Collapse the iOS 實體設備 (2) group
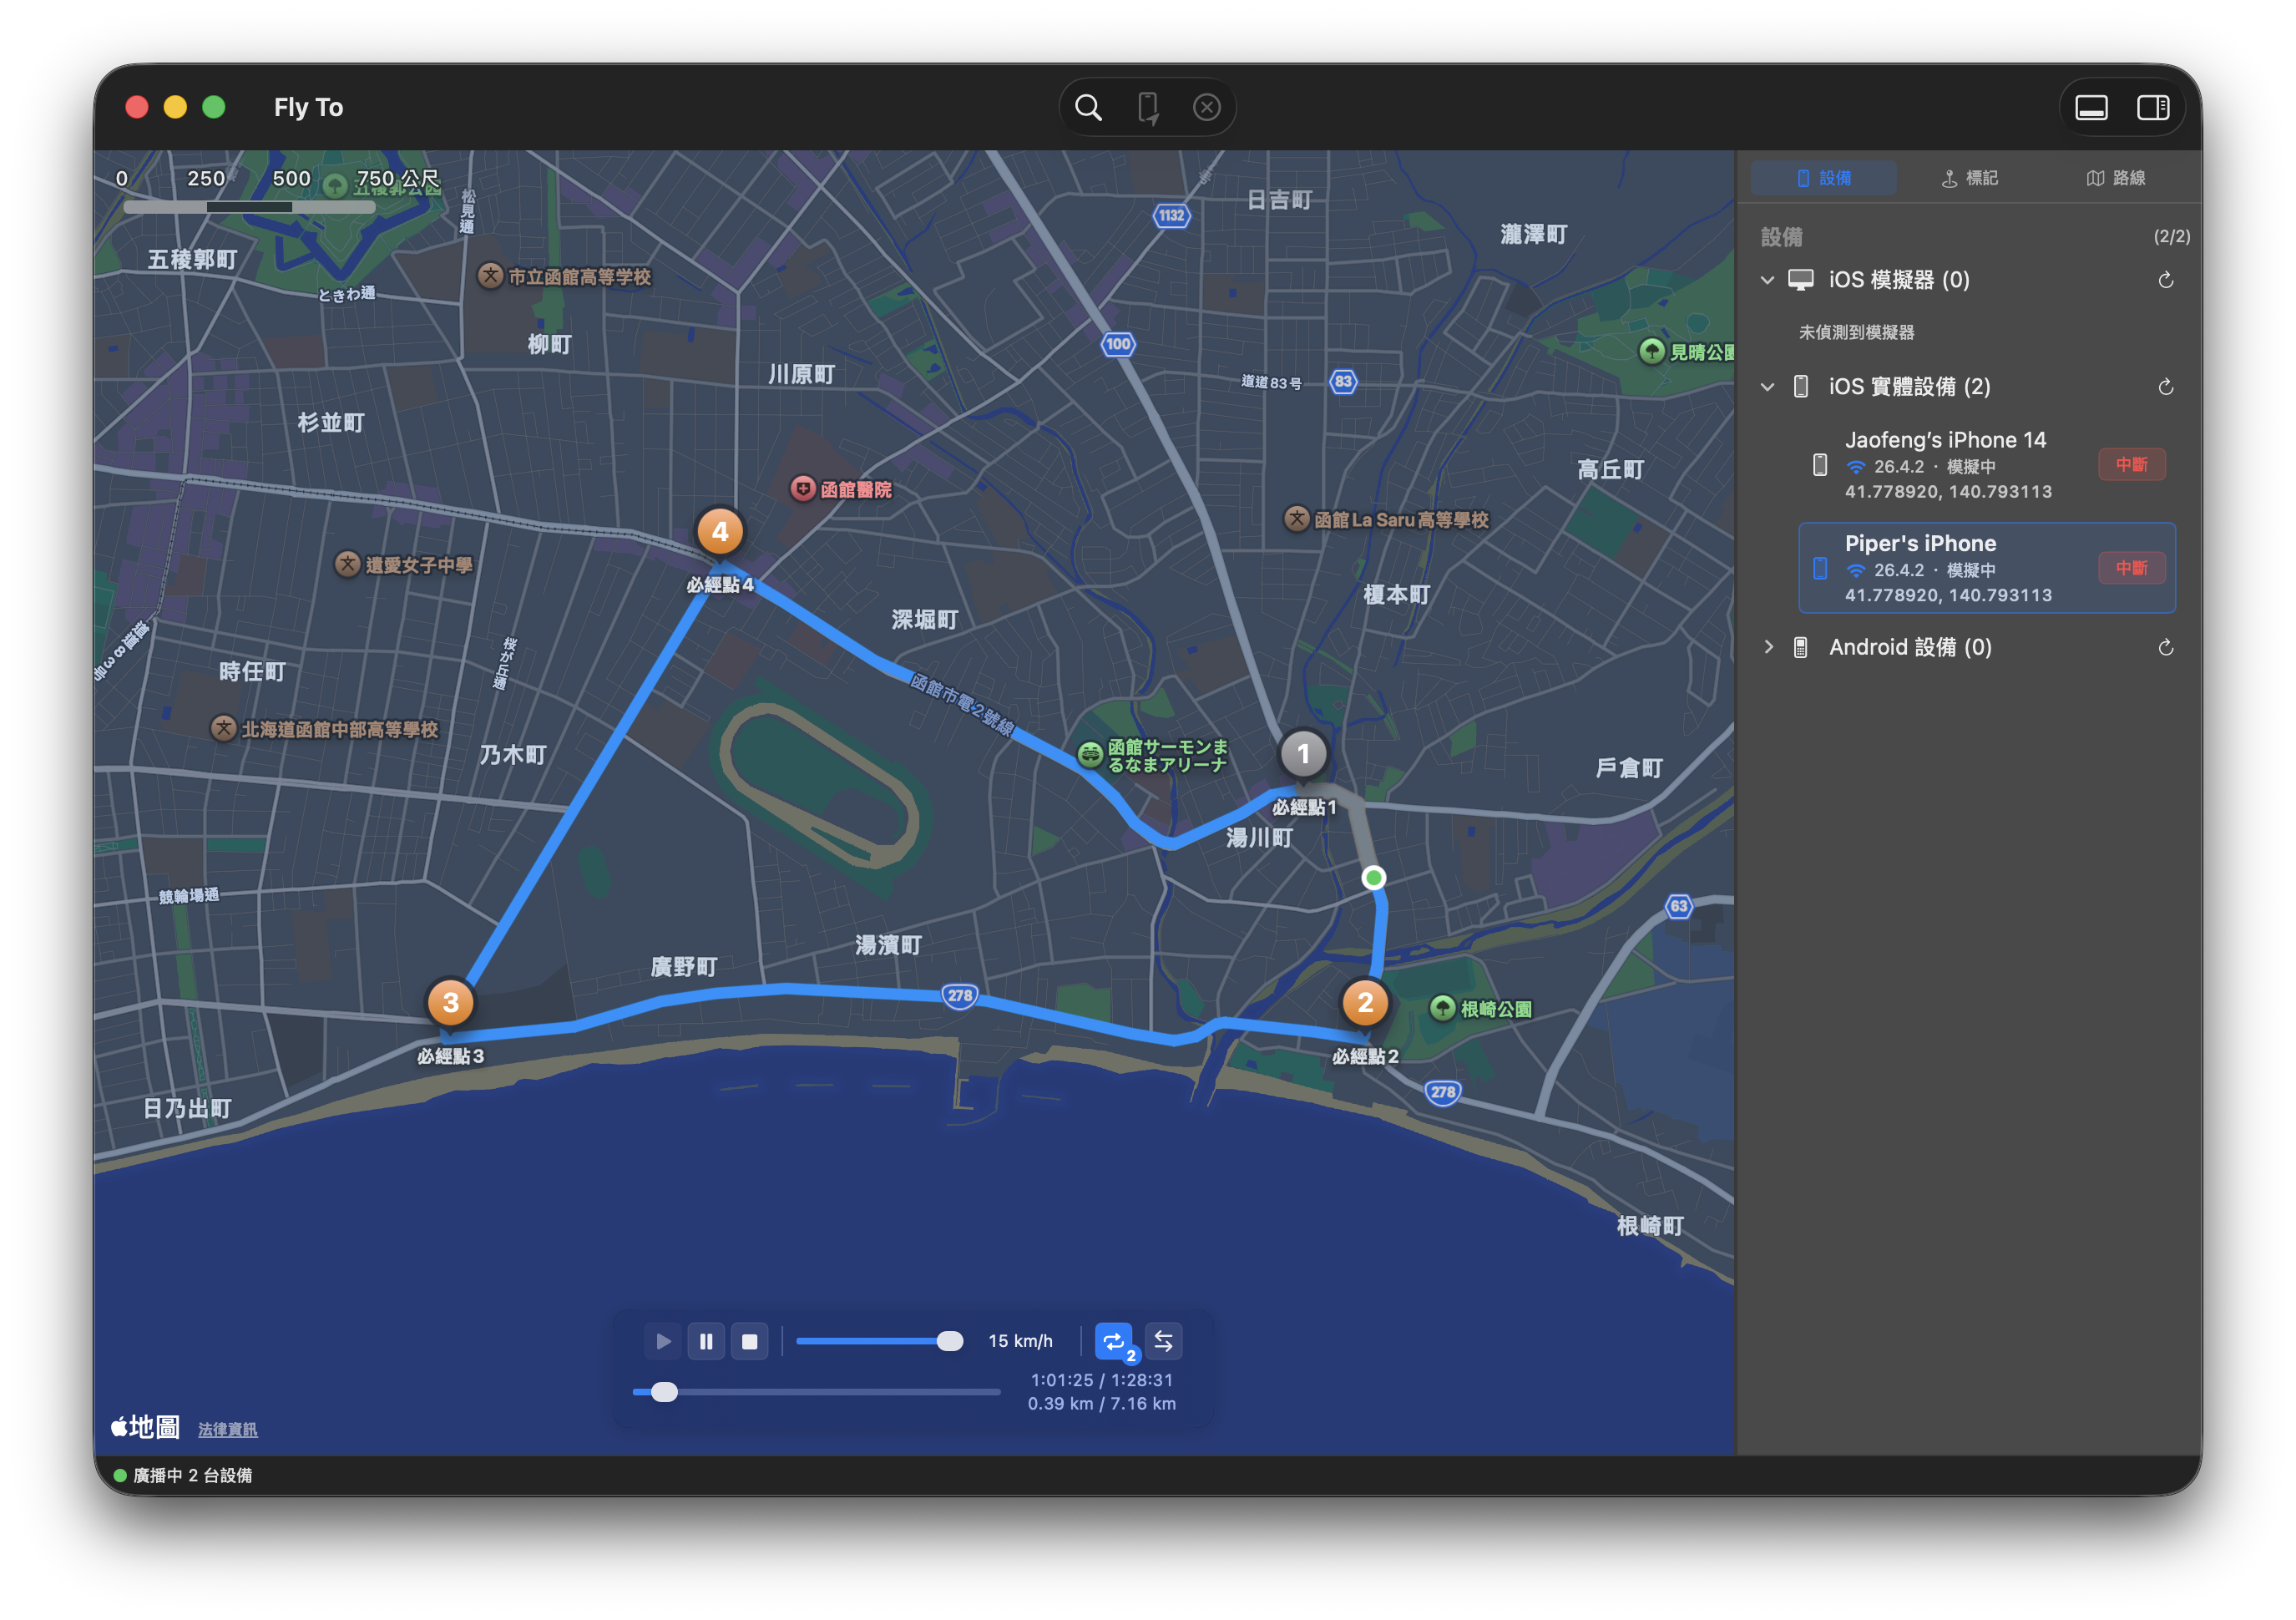Image resolution: width=2296 pixels, height=1620 pixels. click(x=1767, y=387)
